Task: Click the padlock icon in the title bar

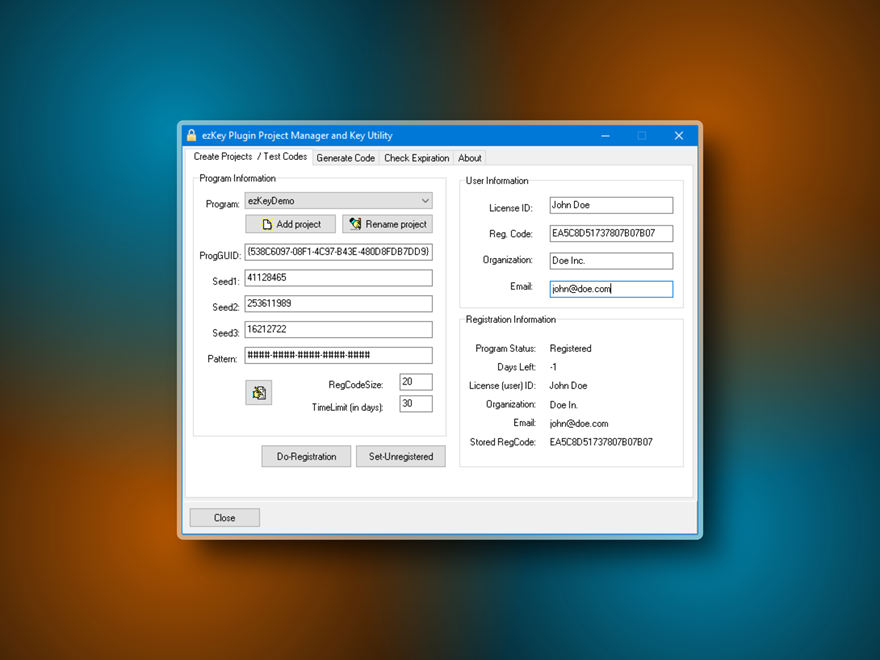Action: tap(192, 135)
